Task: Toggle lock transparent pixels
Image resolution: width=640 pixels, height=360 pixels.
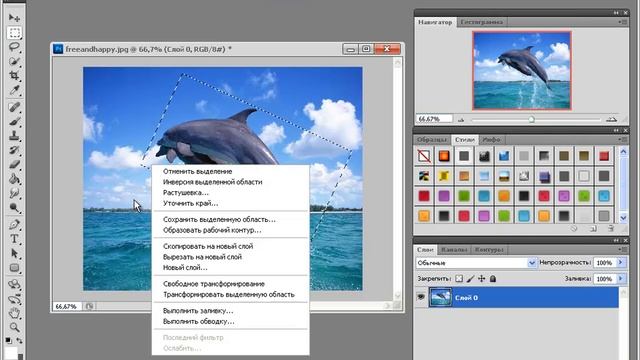Action: click(x=459, y=278)
